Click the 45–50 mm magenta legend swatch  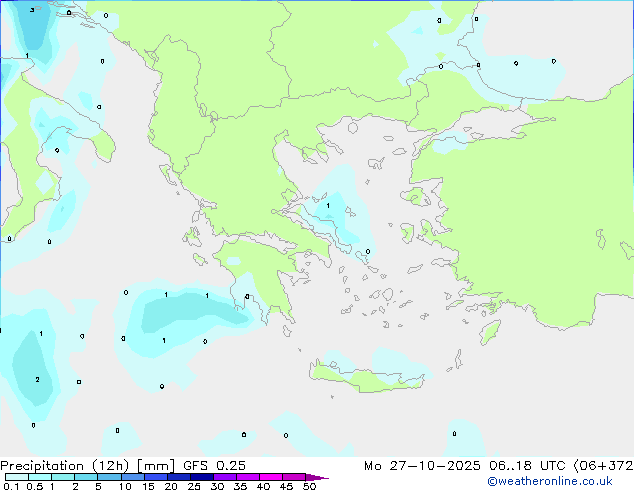tap(294, 477)
